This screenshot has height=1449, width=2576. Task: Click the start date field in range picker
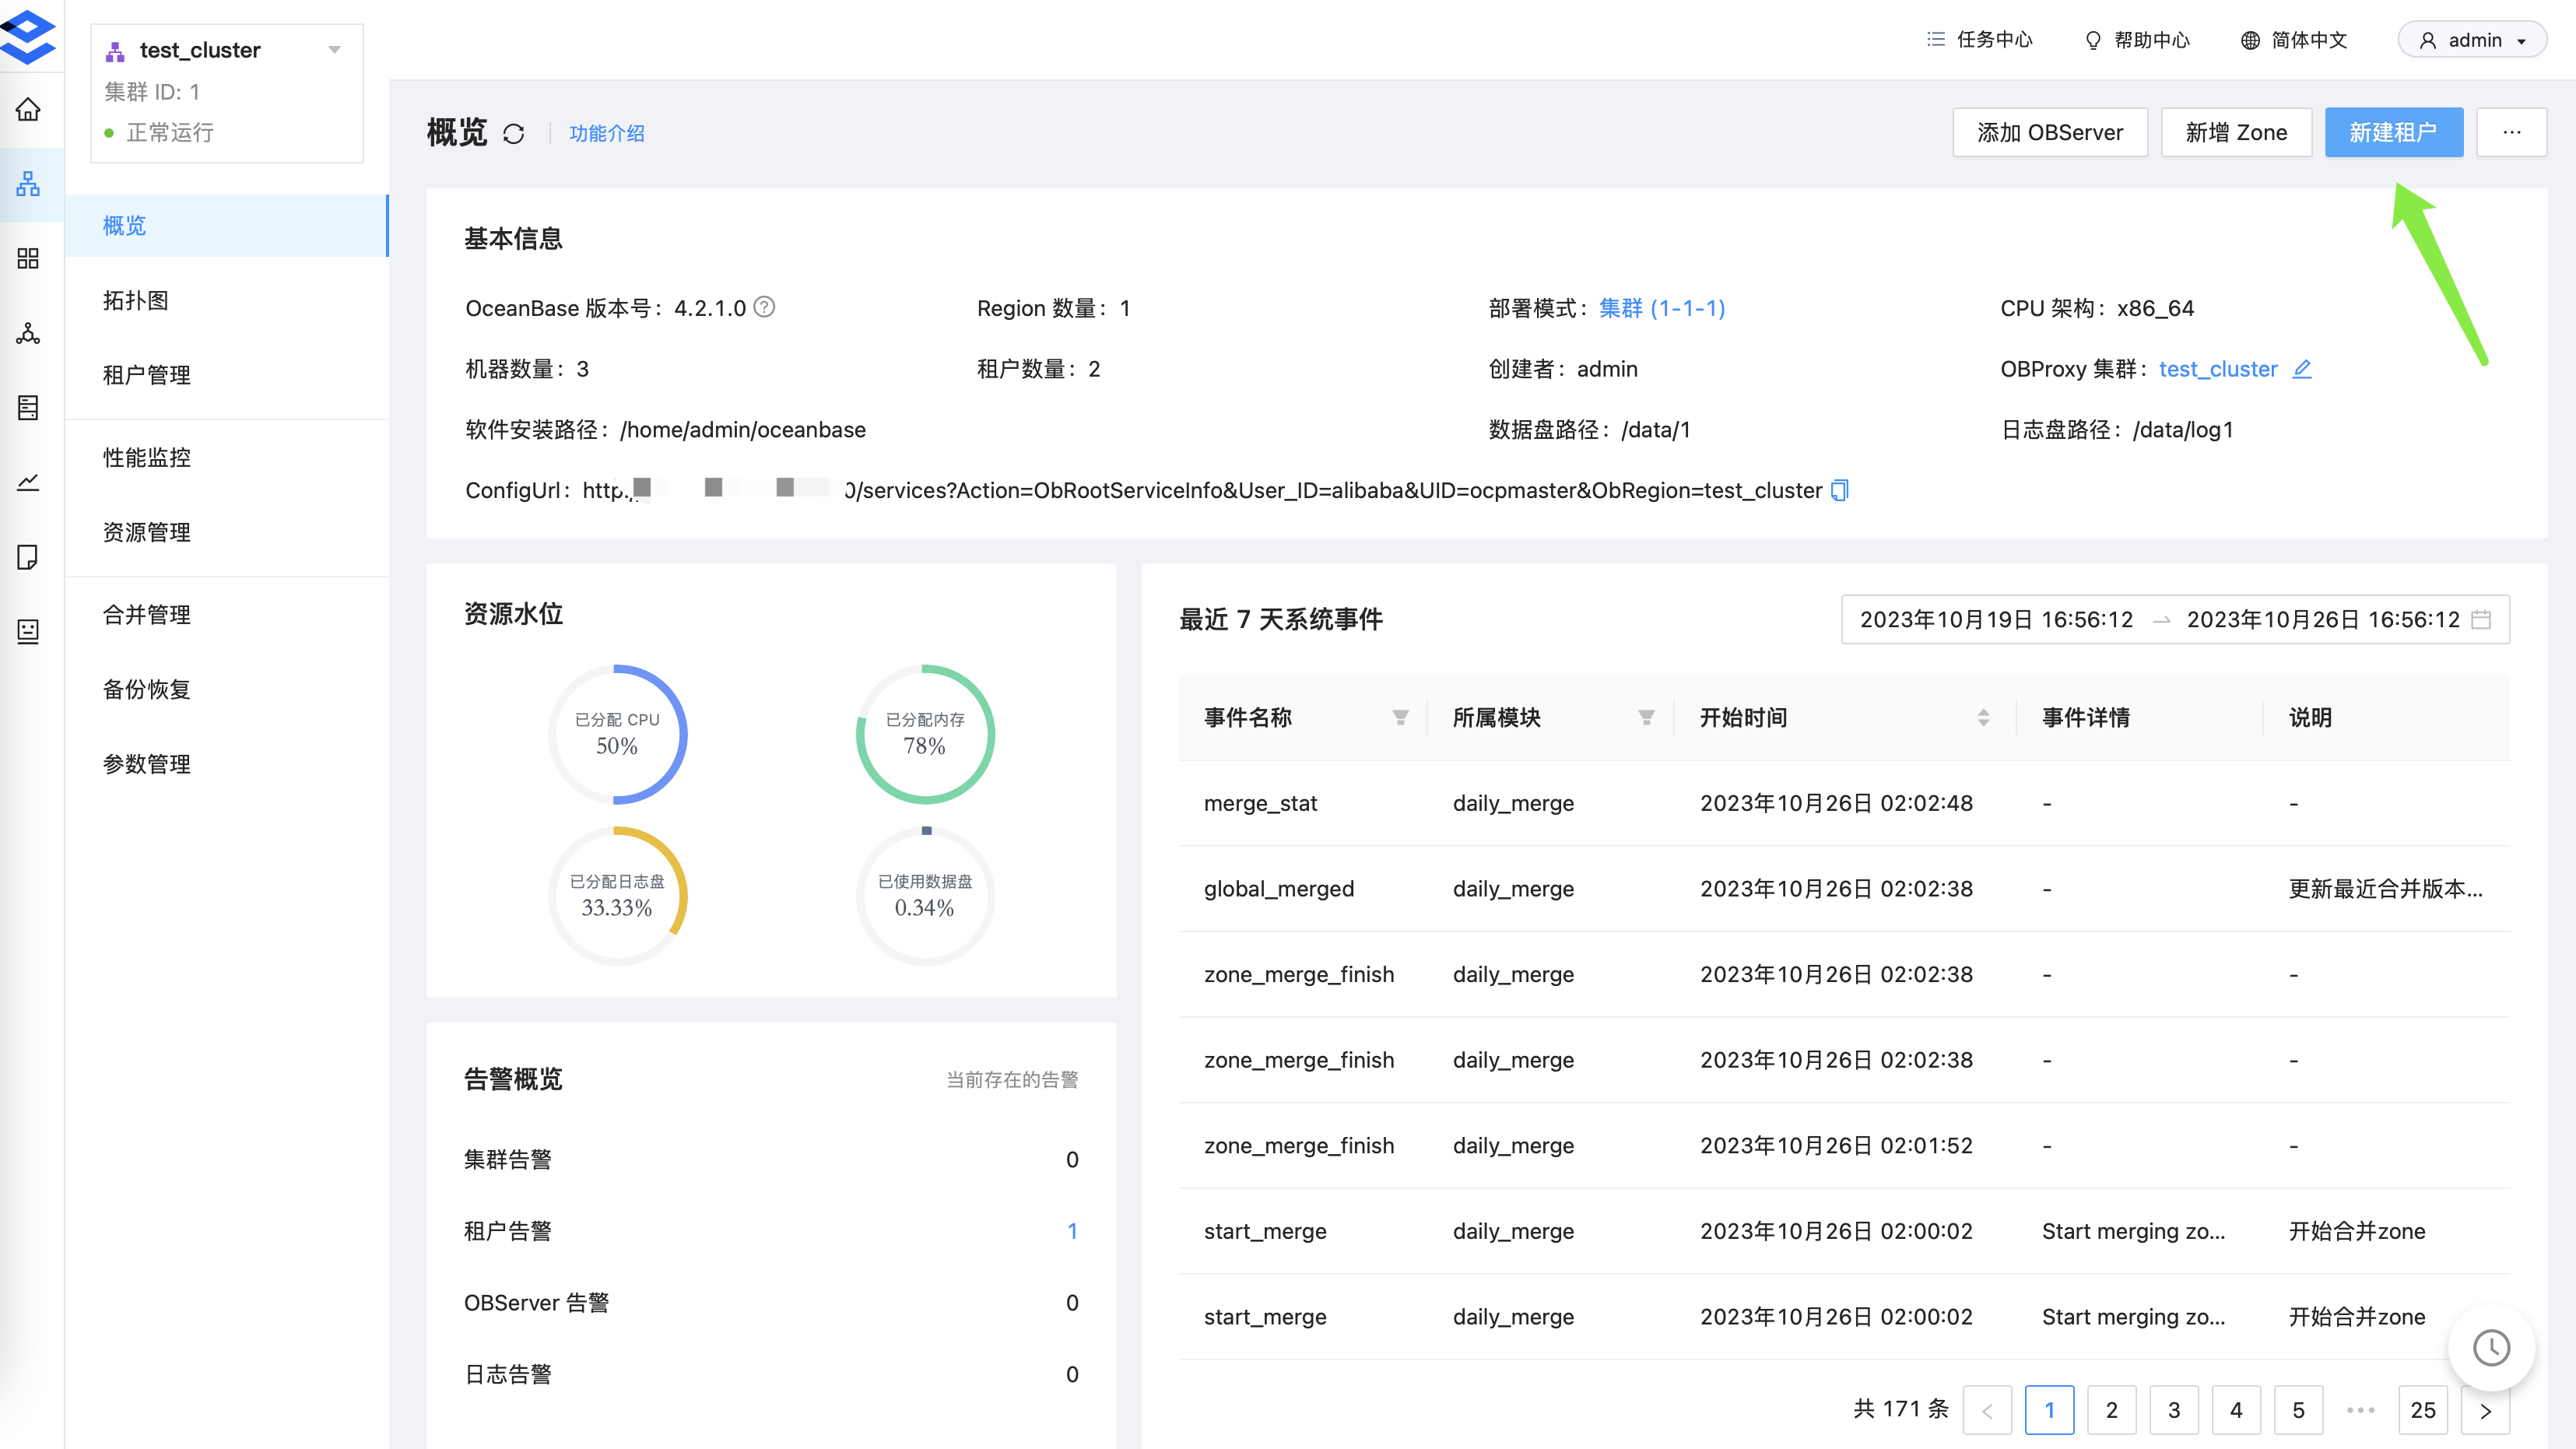pyautogui.click(x=1996, y=620)
